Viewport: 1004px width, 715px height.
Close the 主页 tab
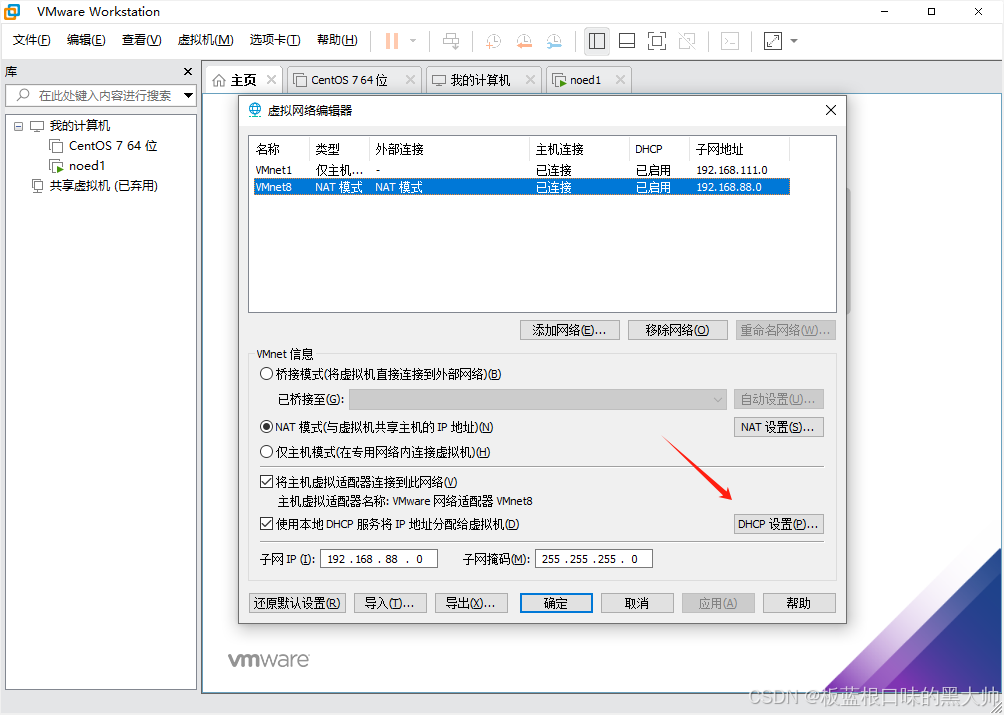pos(271,79)
